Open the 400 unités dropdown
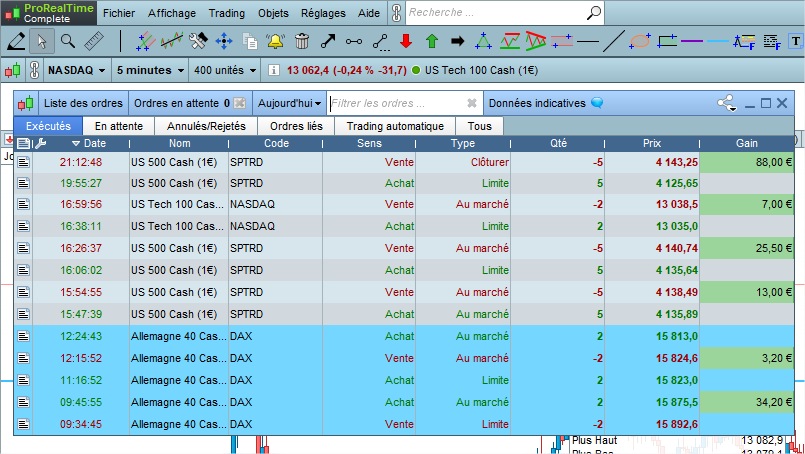 coord(225,70)
